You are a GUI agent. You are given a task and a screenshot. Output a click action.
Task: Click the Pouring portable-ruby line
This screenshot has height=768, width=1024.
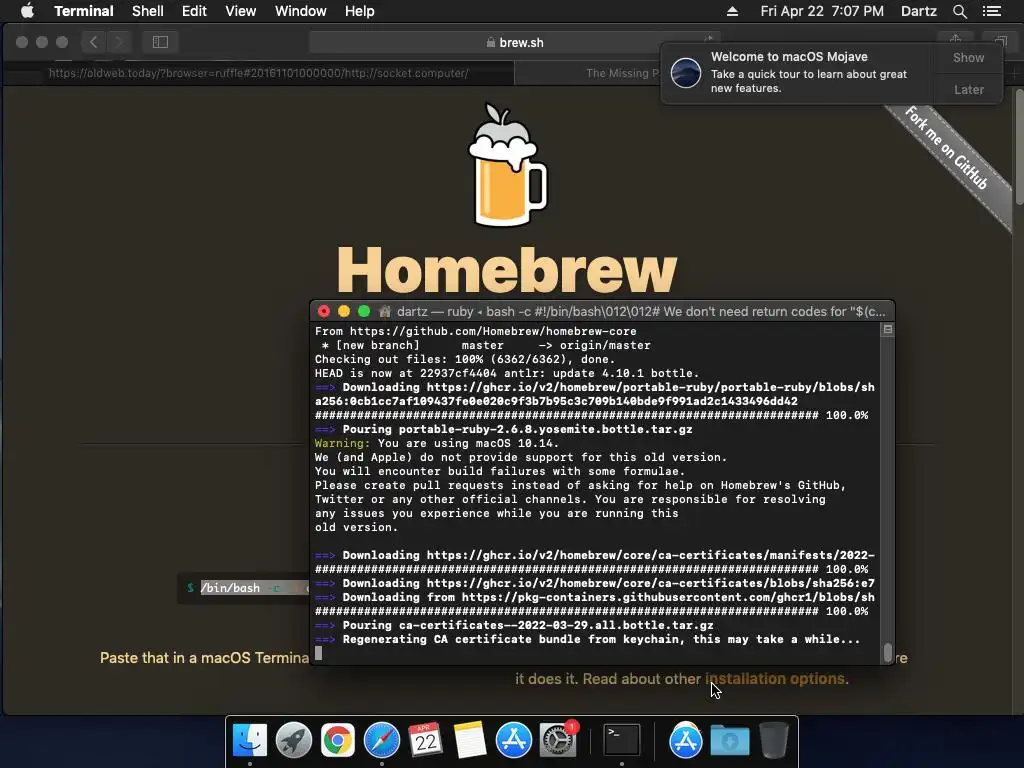coord(504,429)
